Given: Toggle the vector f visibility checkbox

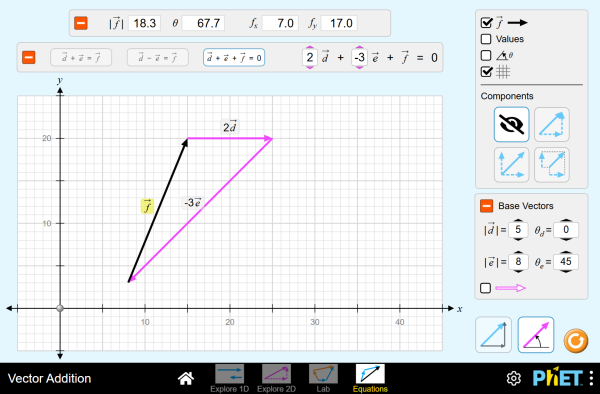Looking at the screenshot, I should coord(486,23).
